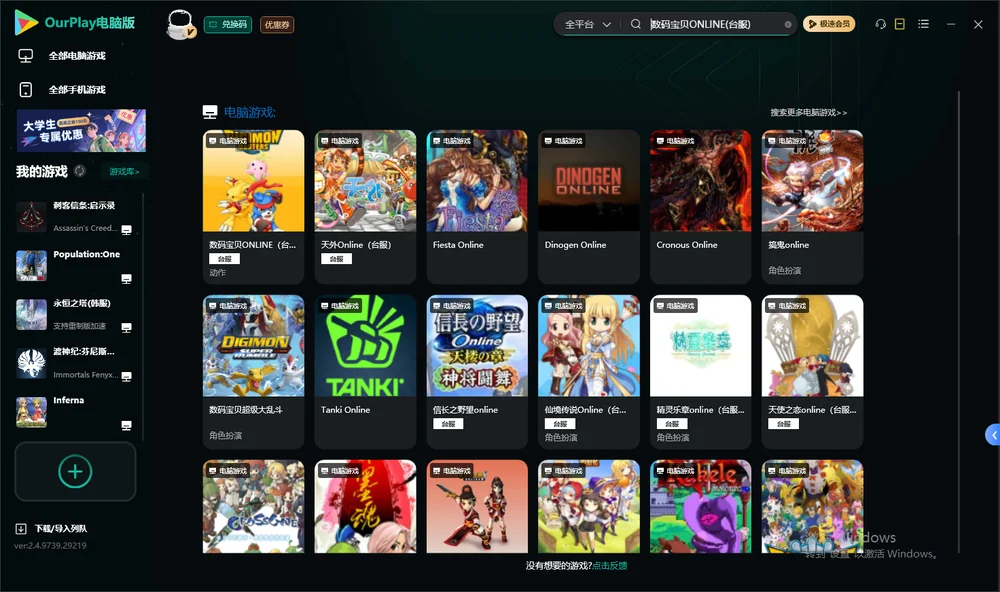The image size is (1000, 592).
Task: Click the 台服 tag on 天外Online card
Action: coord(336,259)
